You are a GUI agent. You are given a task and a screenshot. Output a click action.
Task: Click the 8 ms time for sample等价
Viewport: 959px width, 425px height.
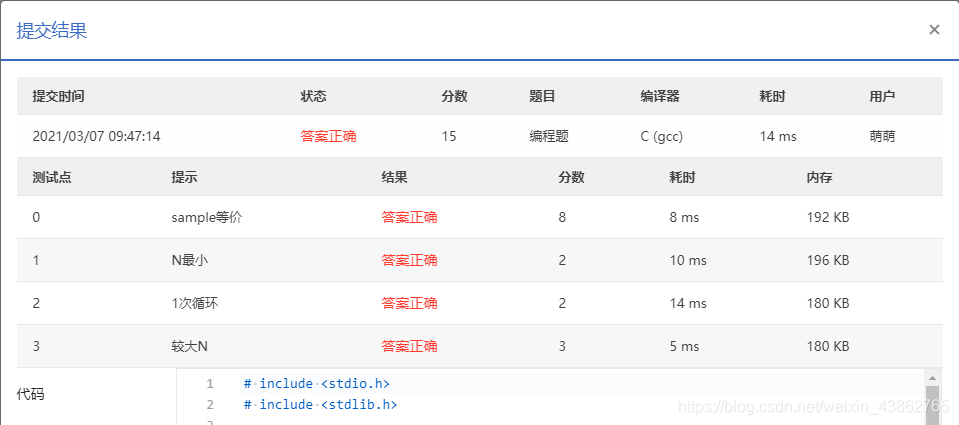click(684, 217)
